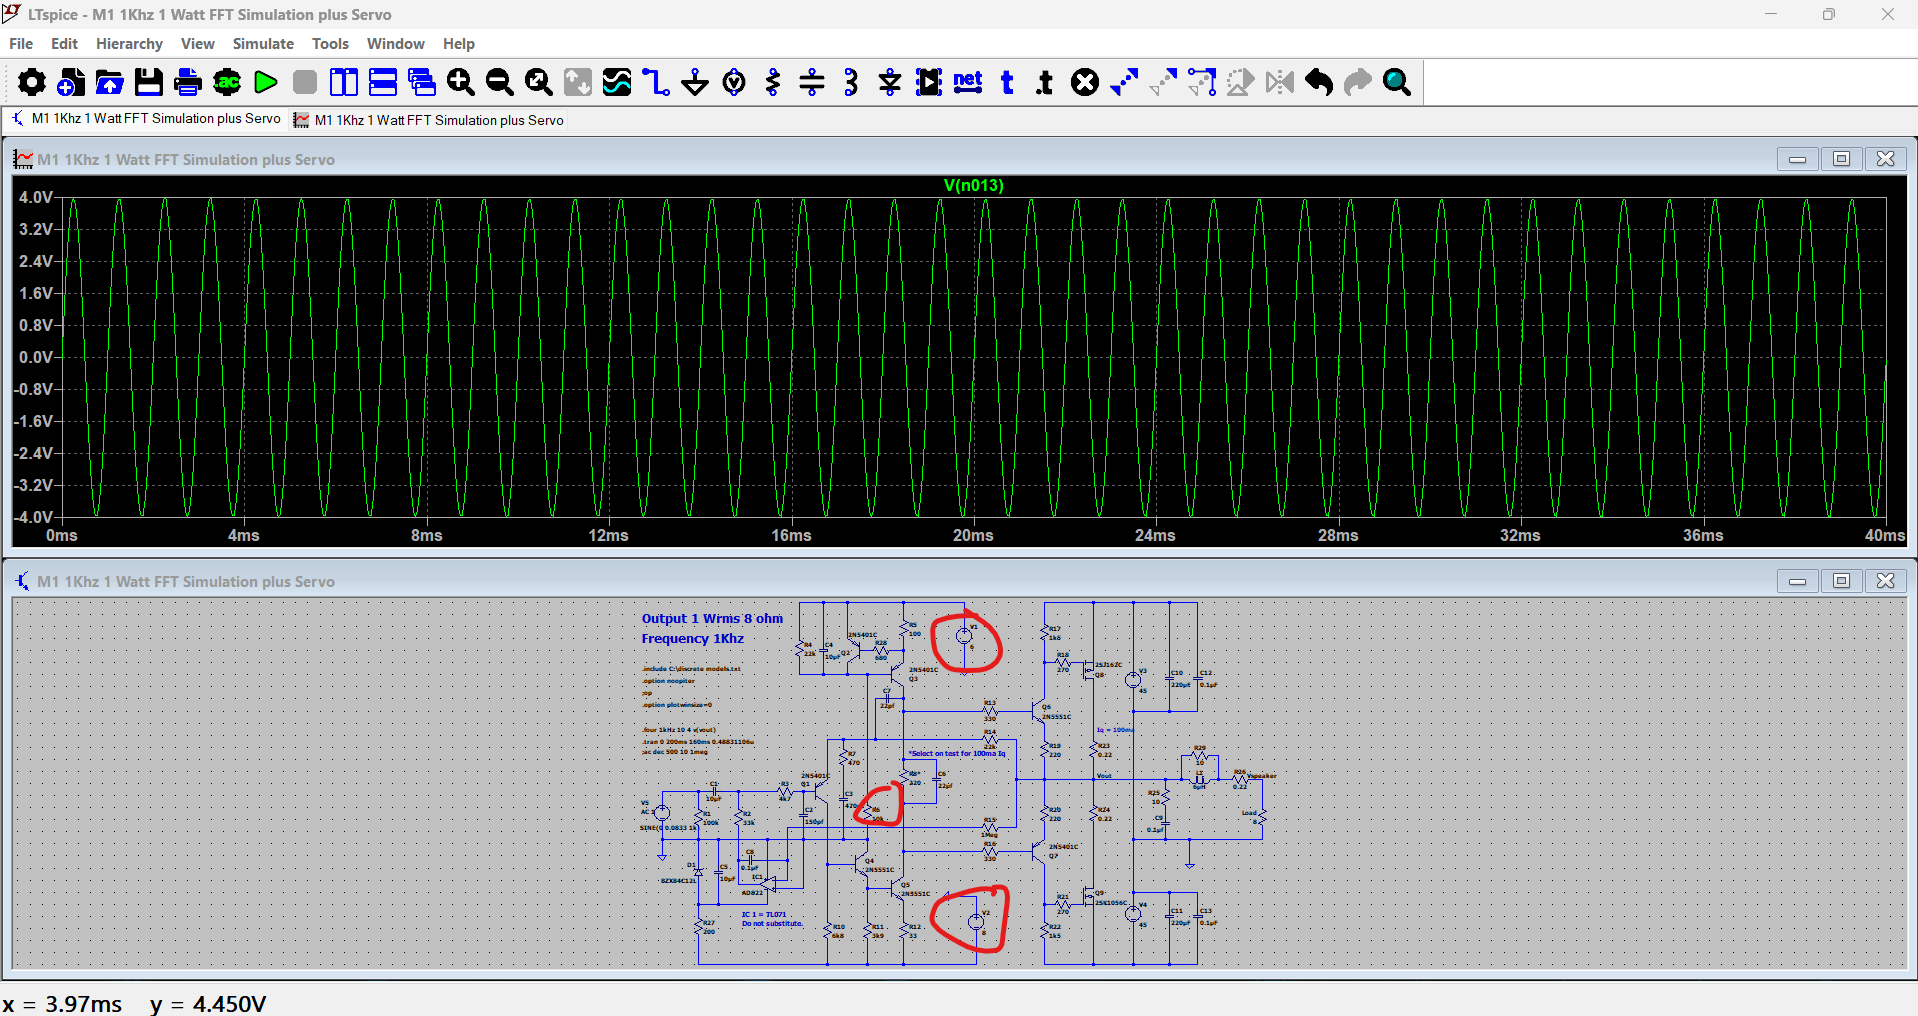Maximize the waveform plot subwindow
Screen dimensions: 1918x1016
1841,159
